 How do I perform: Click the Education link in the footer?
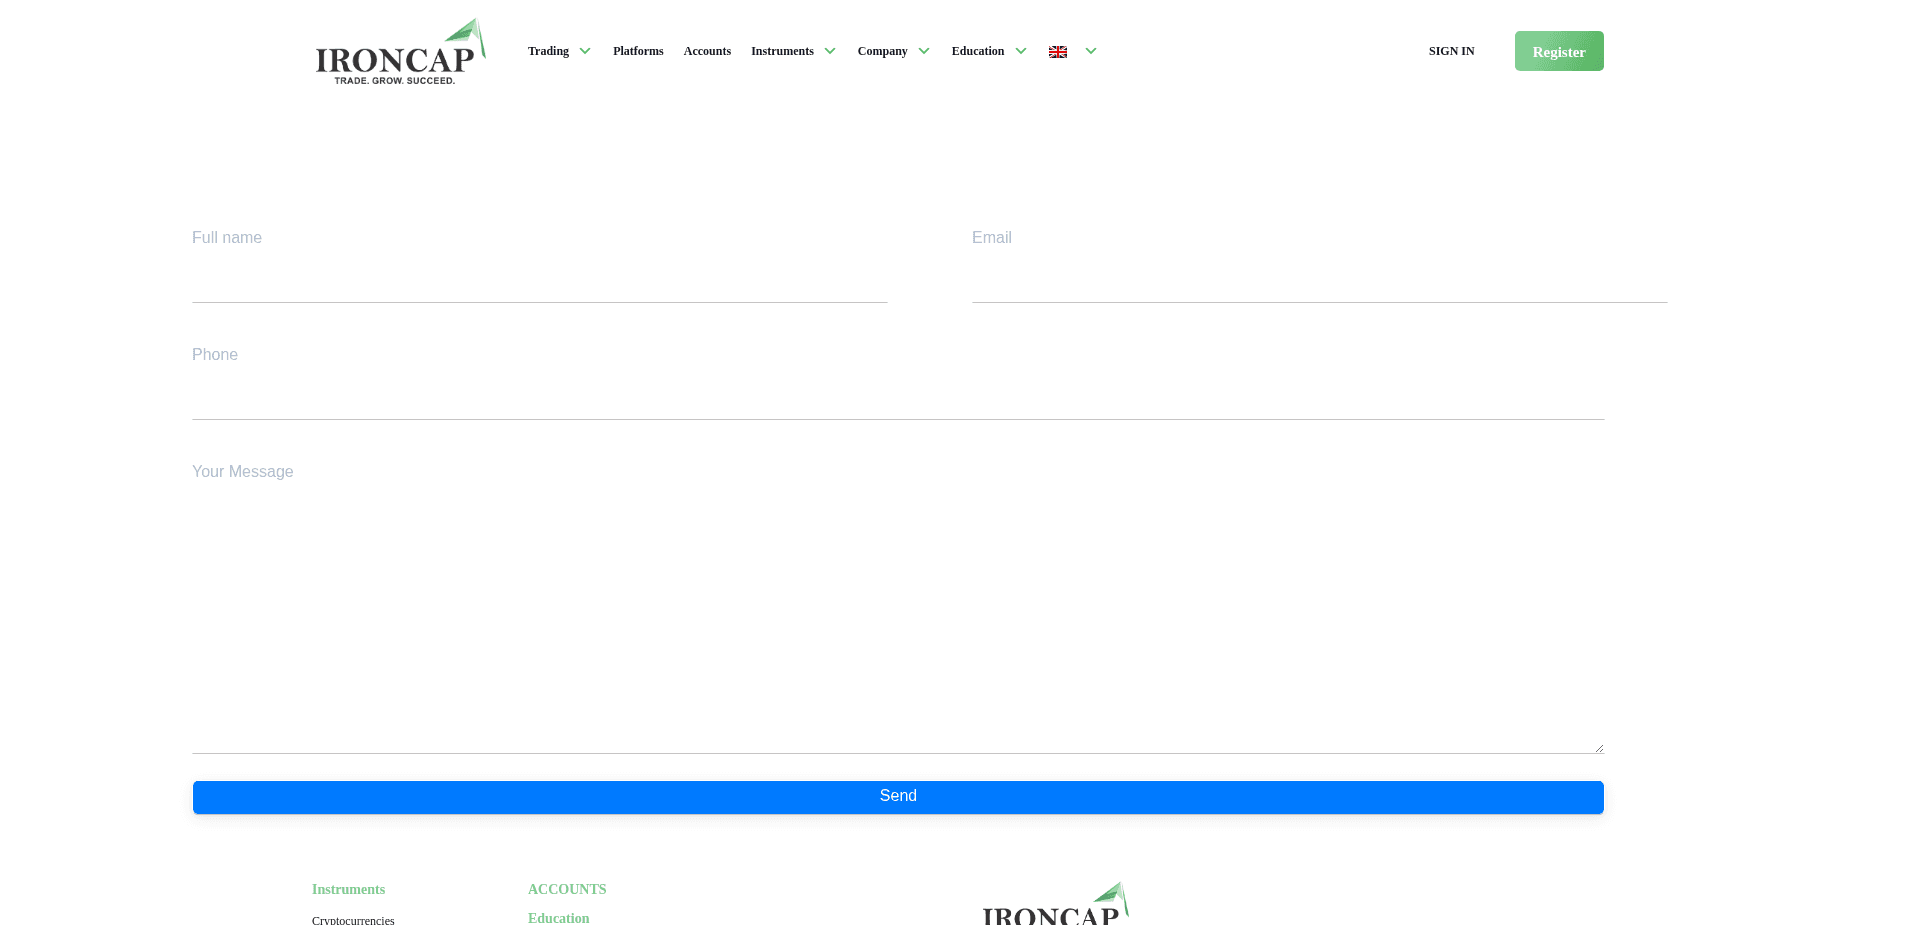[558, 918]
